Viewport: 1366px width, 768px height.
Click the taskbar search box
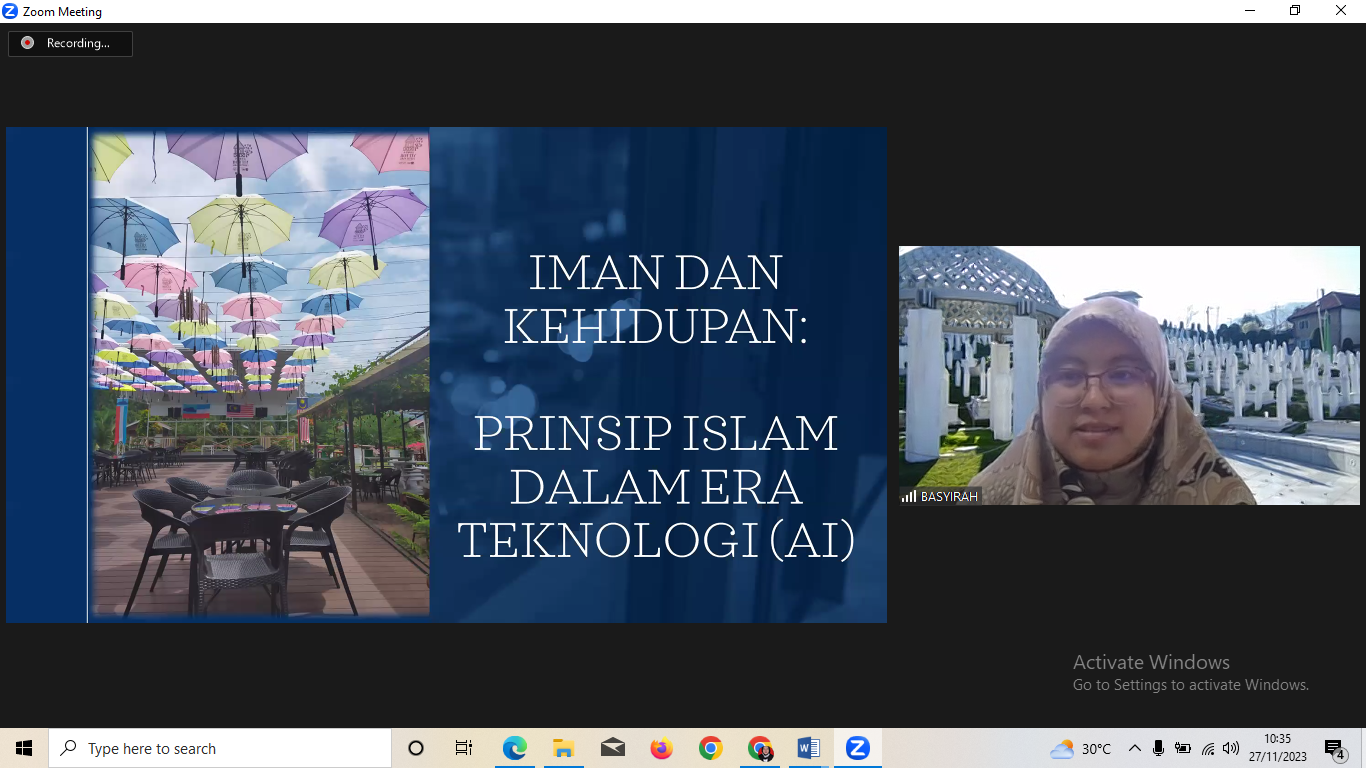220,748
